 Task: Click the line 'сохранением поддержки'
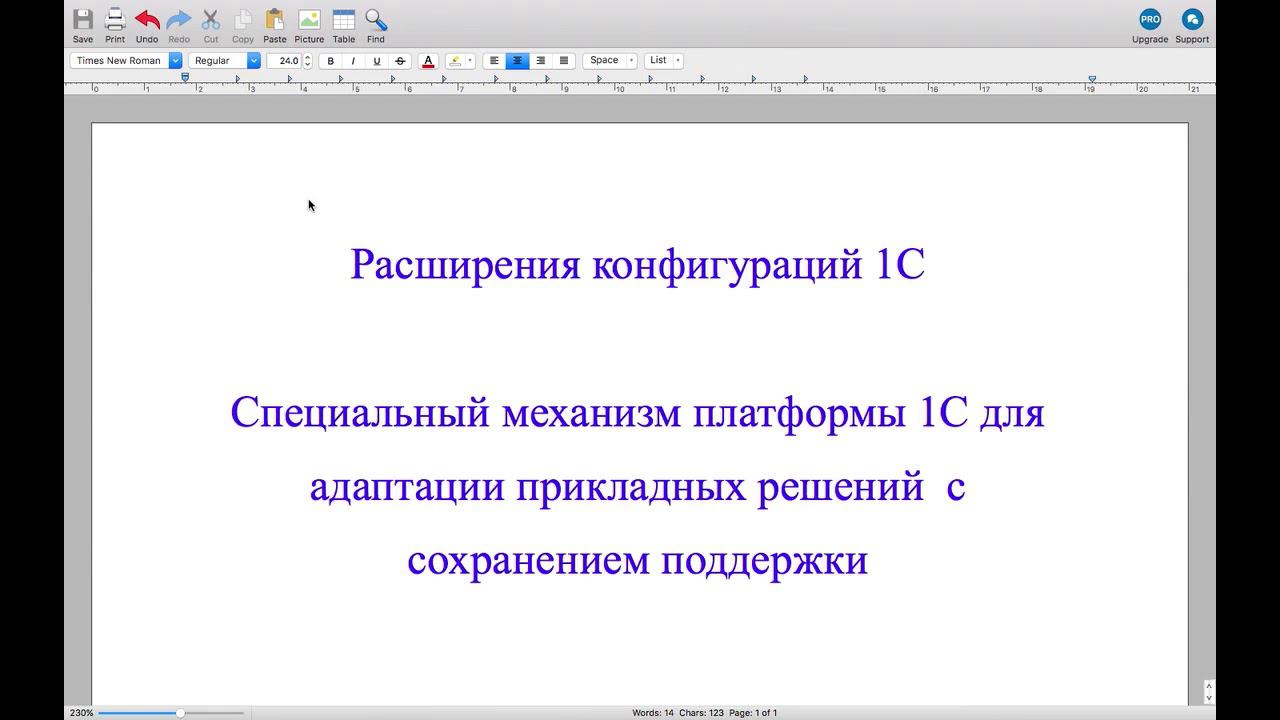coord(638,561)
